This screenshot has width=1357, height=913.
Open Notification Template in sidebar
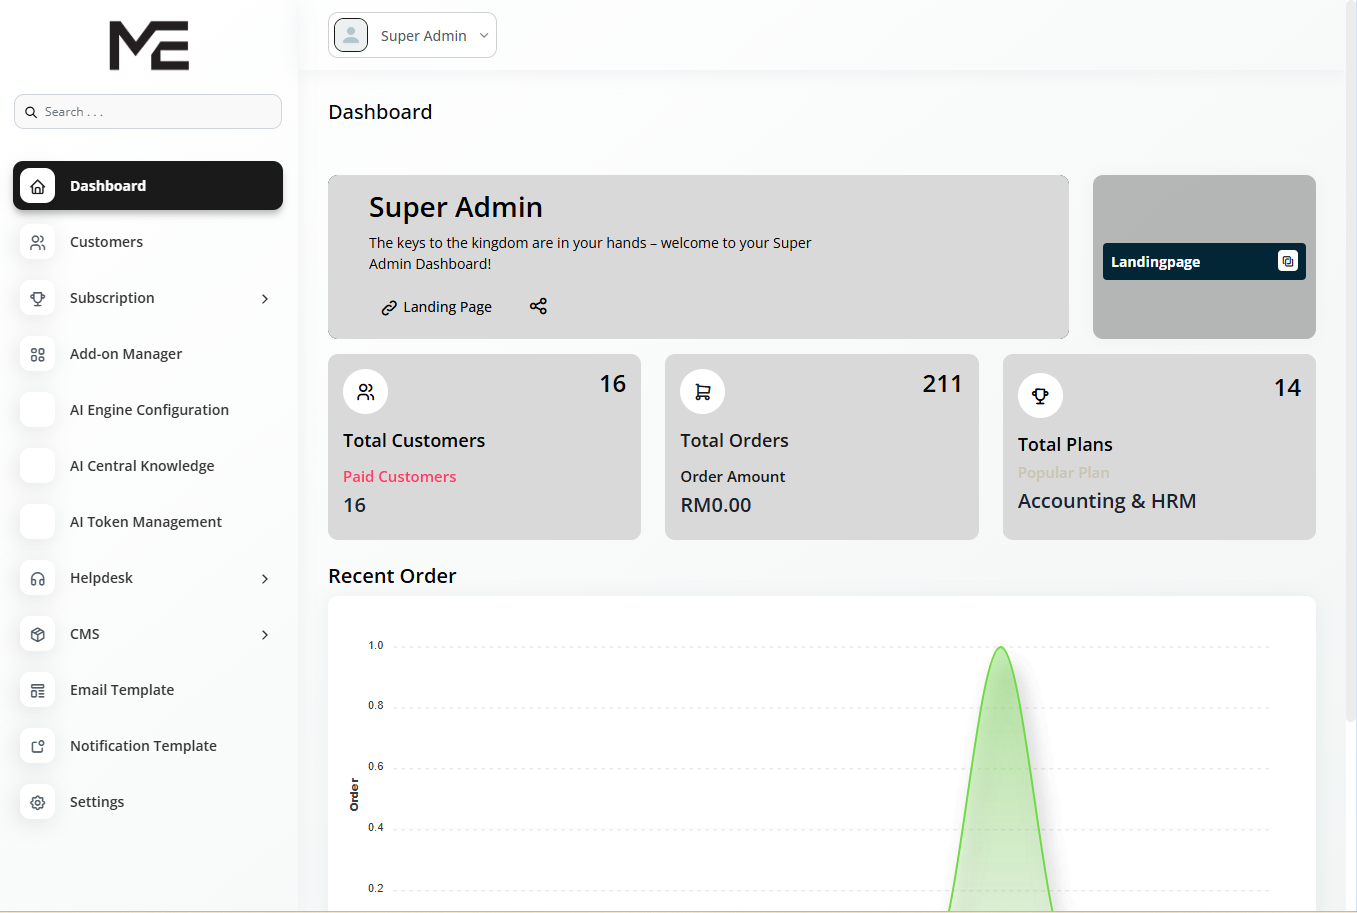[x=148, y=746]
